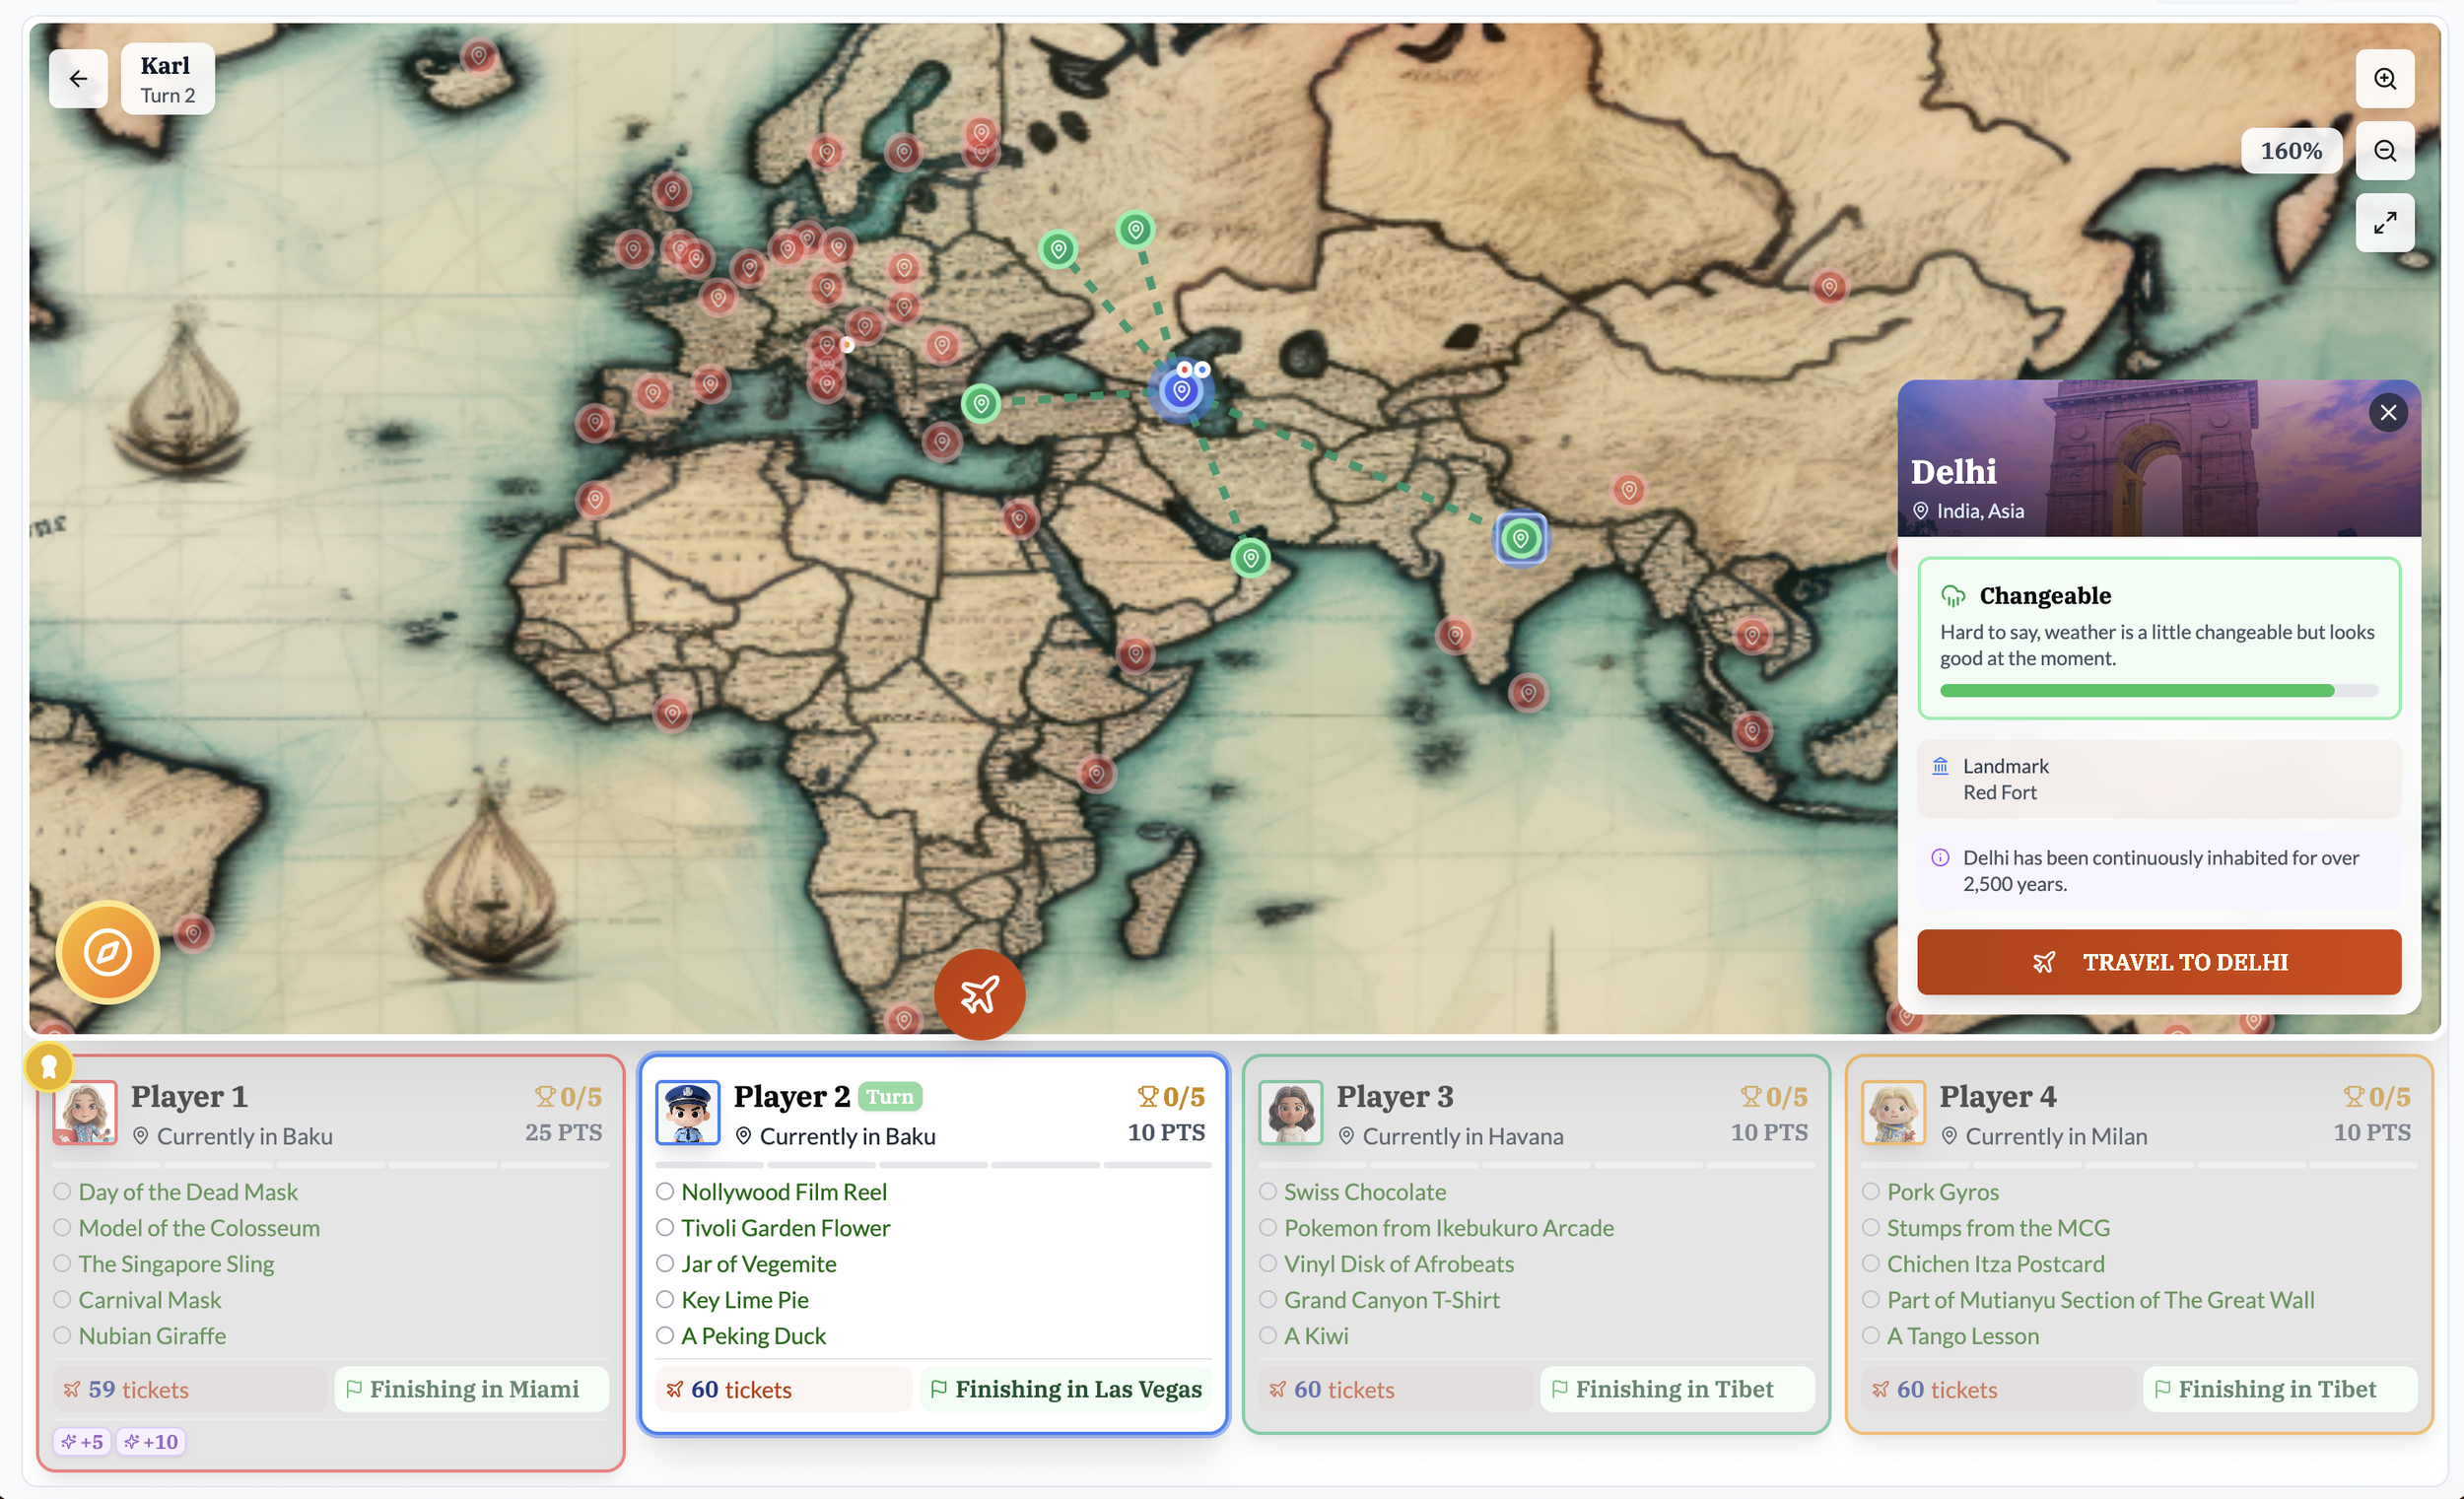2464x1499 pixels.
Task: Zoom out of the map
Action: pos(2384,150)
